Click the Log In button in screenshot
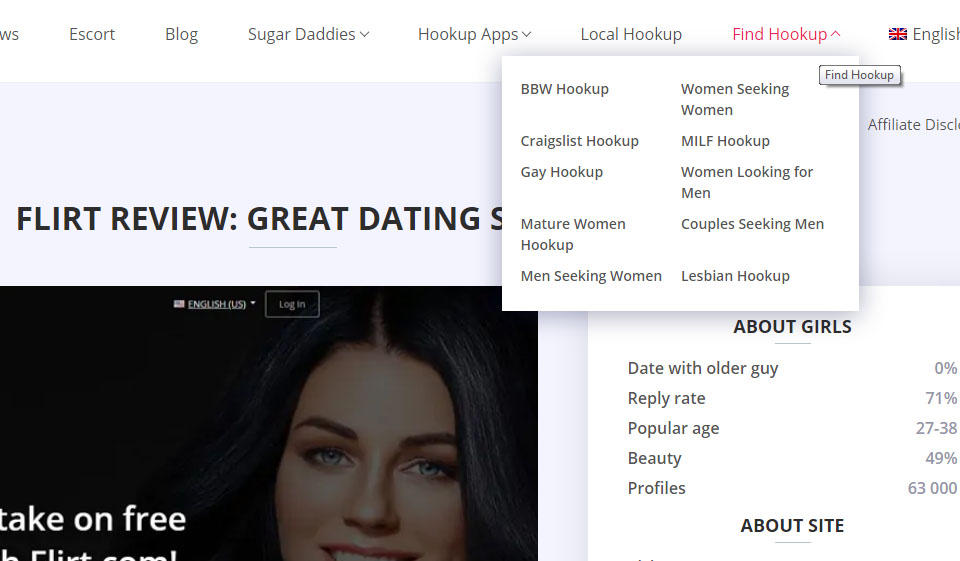This screenshot has width=960, height=561. coord(292,304)
